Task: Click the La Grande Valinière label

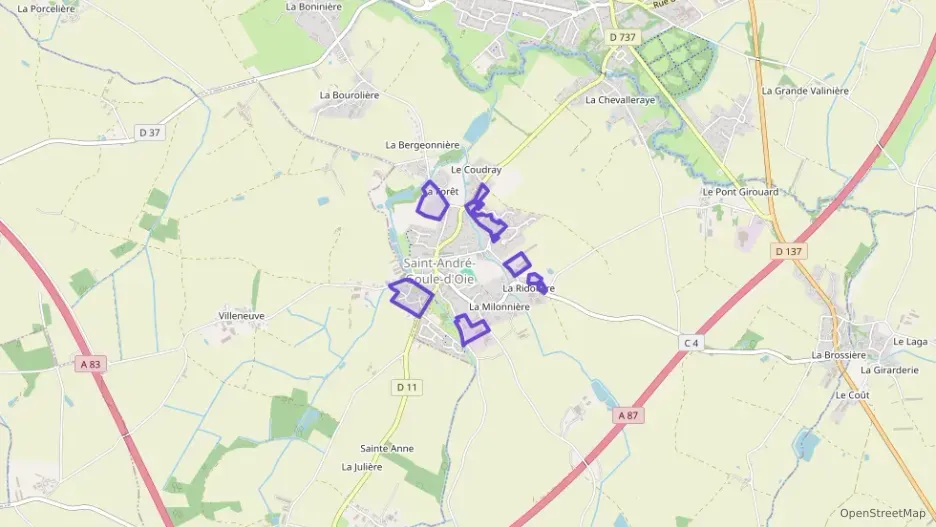Action: [805, 91]
